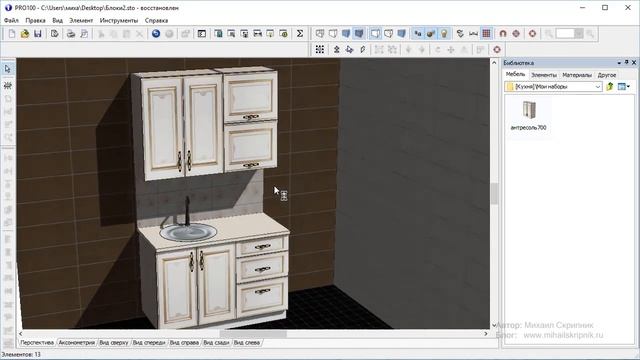Toggle semi-transparency display option icon

(x=389, y=34)
